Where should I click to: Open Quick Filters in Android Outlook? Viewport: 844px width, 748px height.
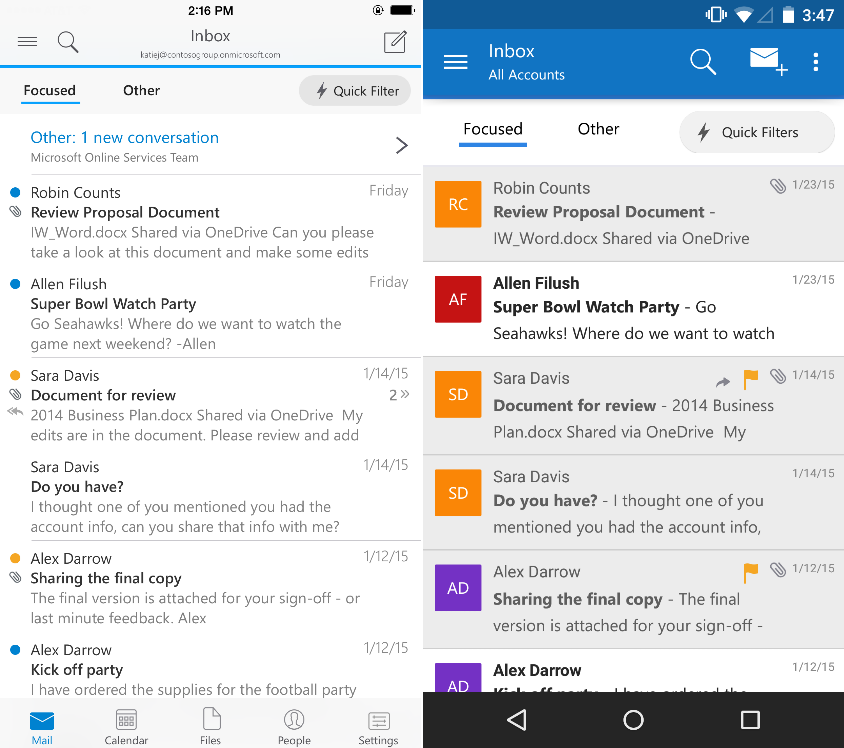[757, 132]
